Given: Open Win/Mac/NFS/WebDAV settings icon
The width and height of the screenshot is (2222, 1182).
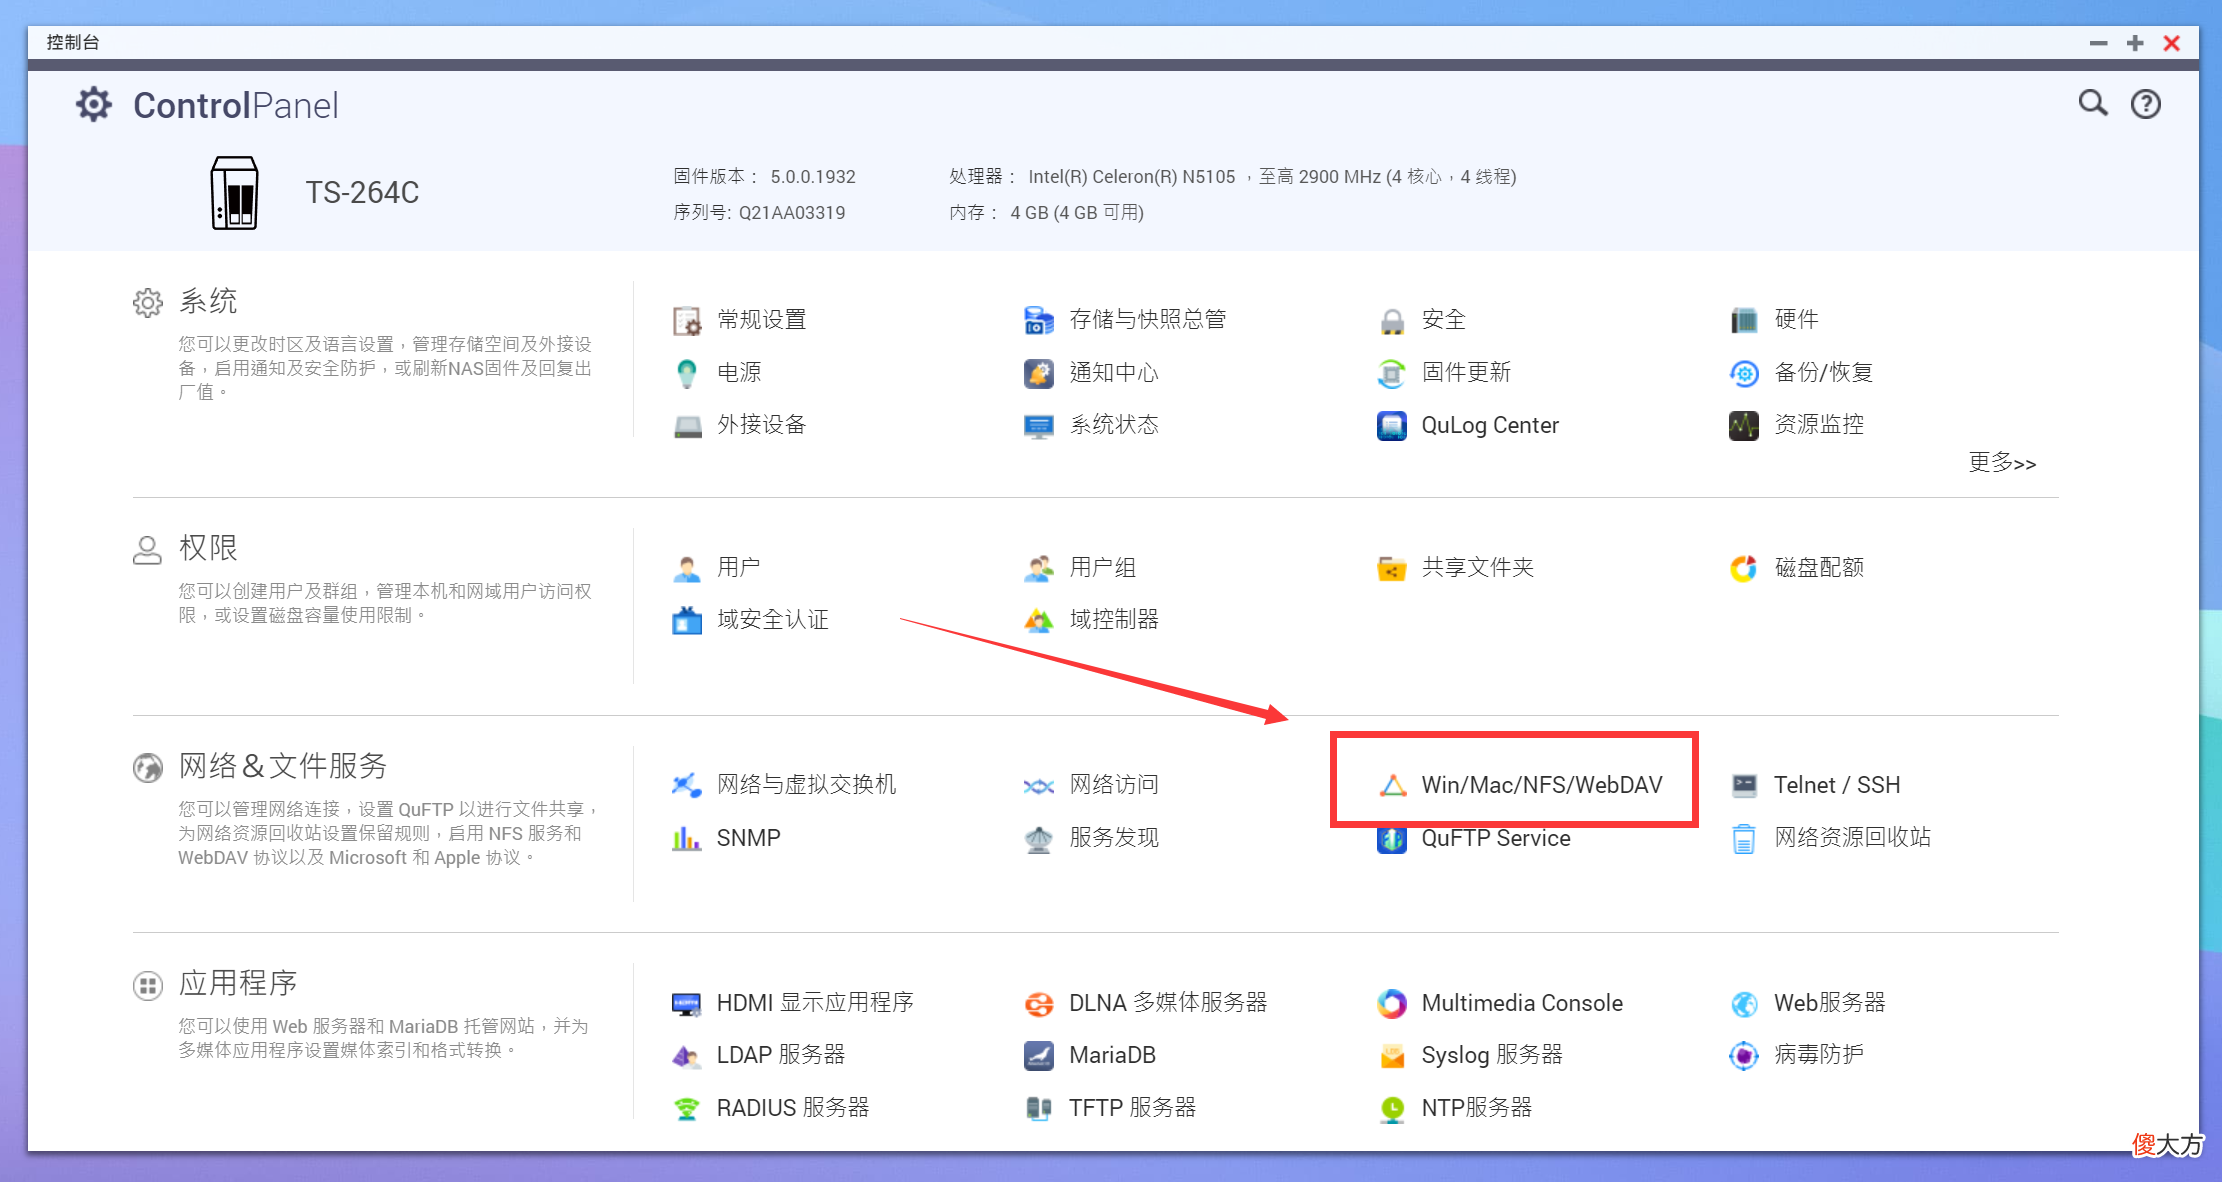Looking at the screenshot, I should 1392,786.
